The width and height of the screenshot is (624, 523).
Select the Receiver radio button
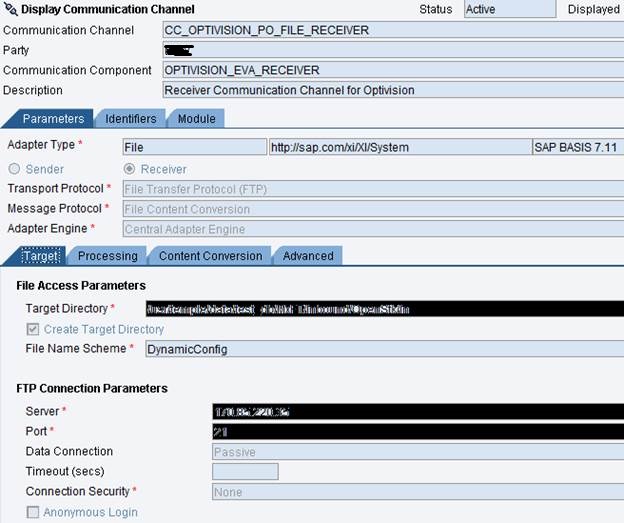click(x=129, y=169)
